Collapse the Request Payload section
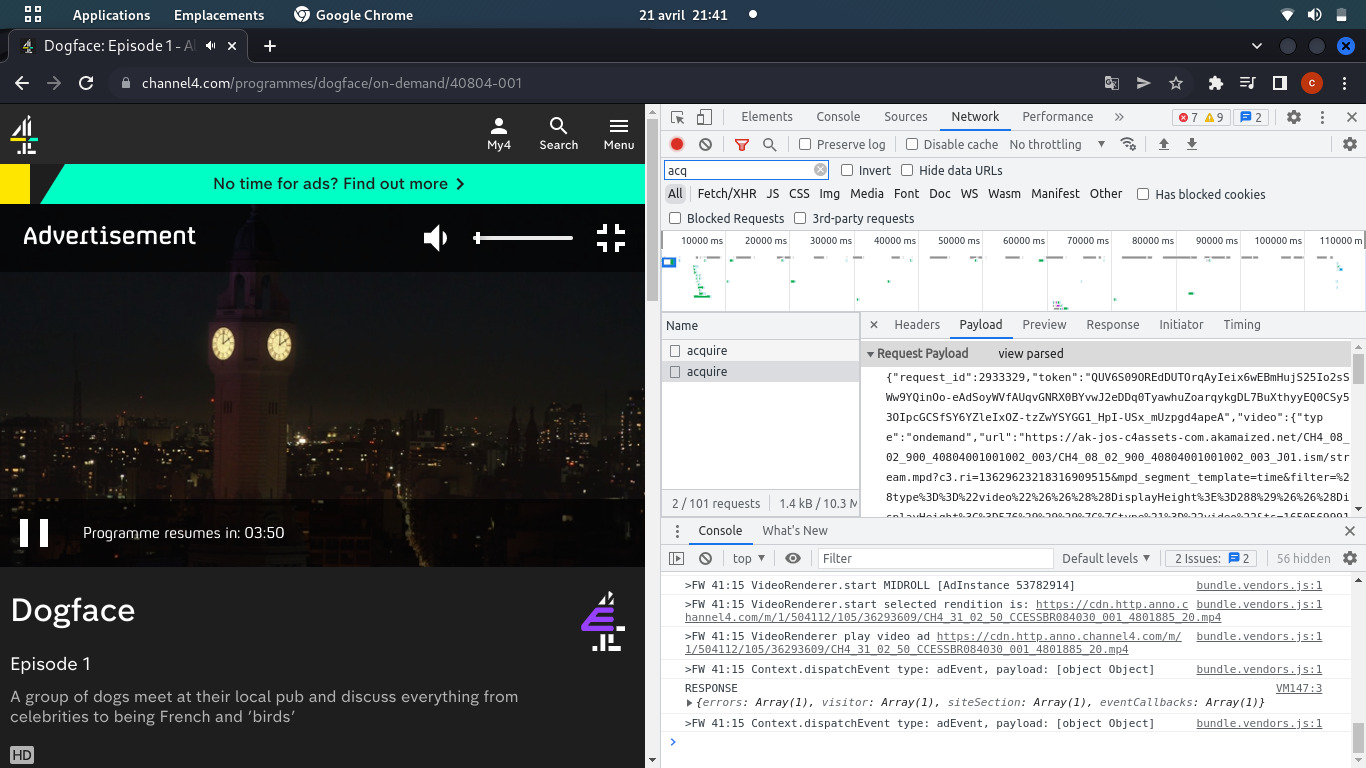1366x768 pixels. (x=870, y=354)
